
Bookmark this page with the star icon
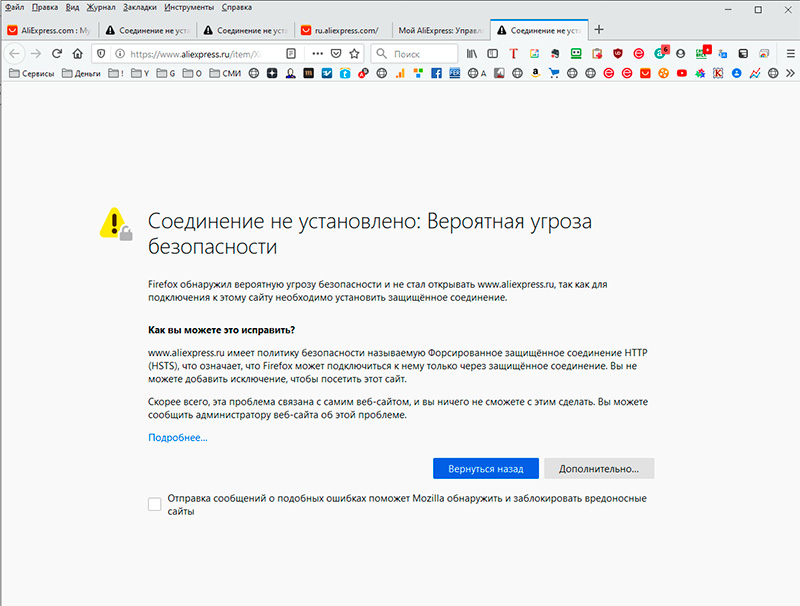(x=353, y=53)
